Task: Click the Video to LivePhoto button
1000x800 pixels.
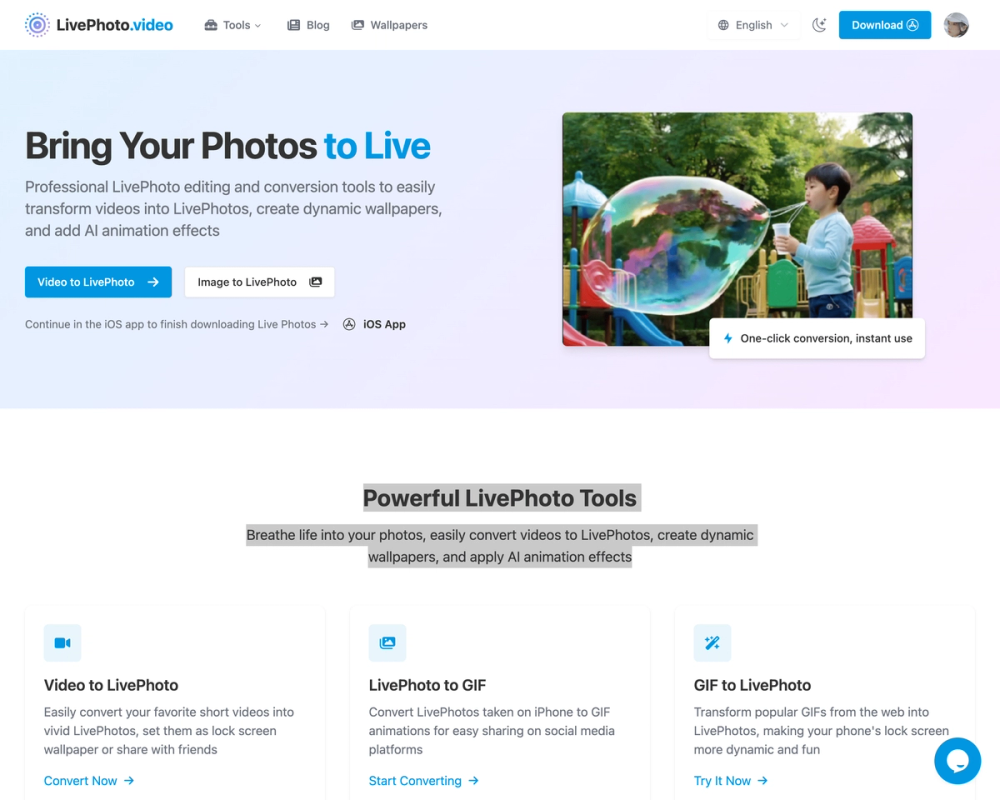Action: pos(98,282)
